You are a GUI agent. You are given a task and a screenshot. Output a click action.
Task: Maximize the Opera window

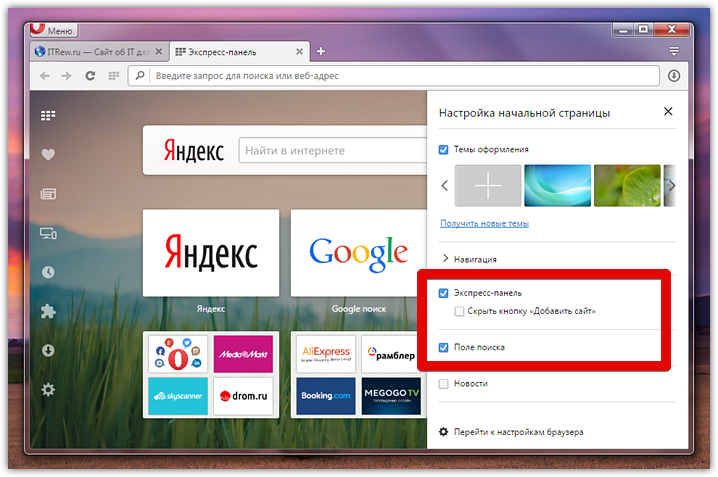click(x=643, y=30)
